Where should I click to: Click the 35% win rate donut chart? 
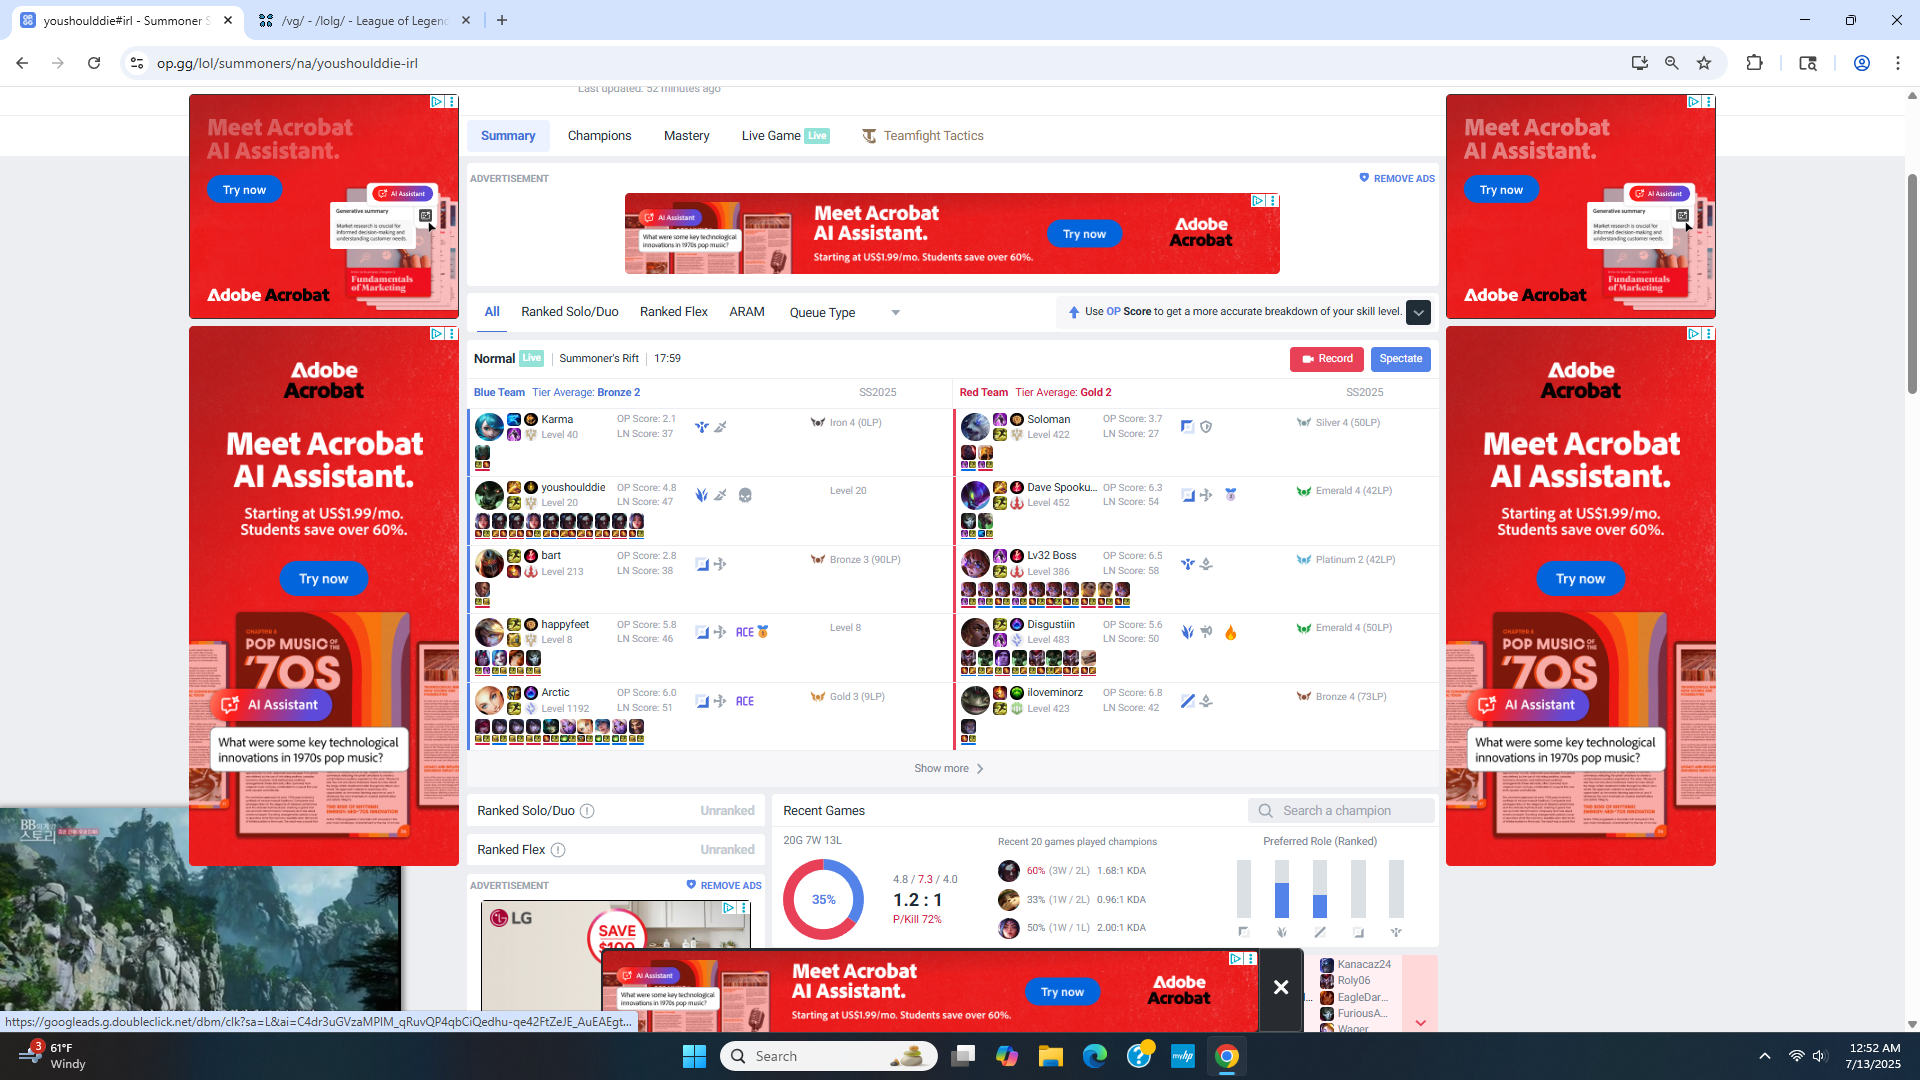(x=823, y=899)
